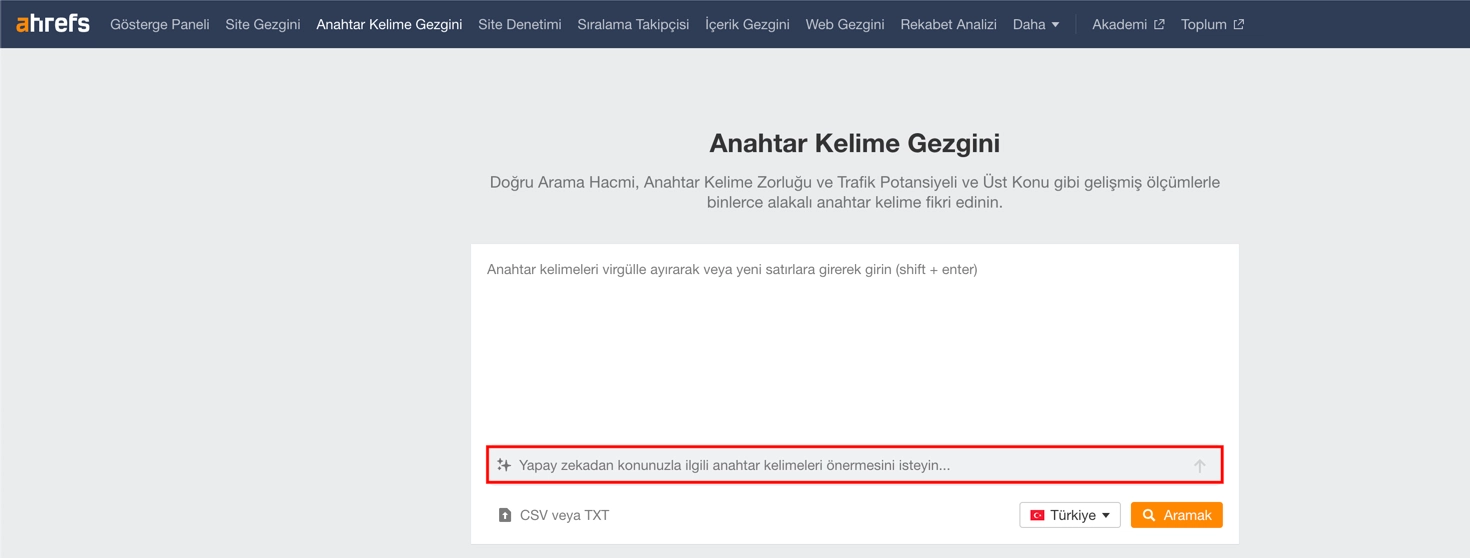Click the Turkish flag icon

(1037, 515)
